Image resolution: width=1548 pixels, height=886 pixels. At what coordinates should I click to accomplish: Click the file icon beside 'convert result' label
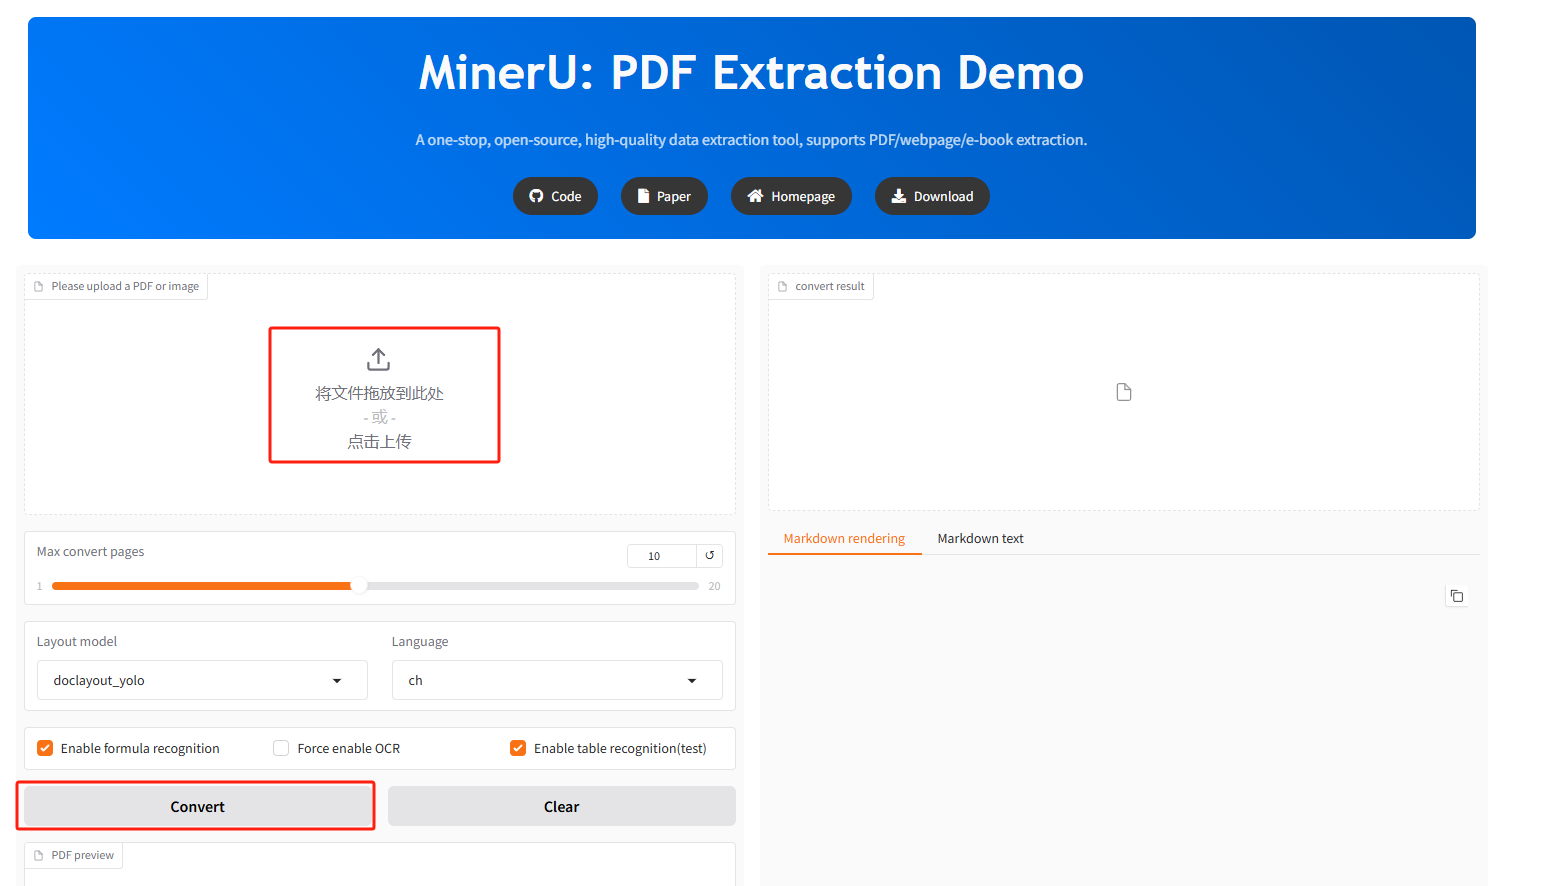[783, 286]
